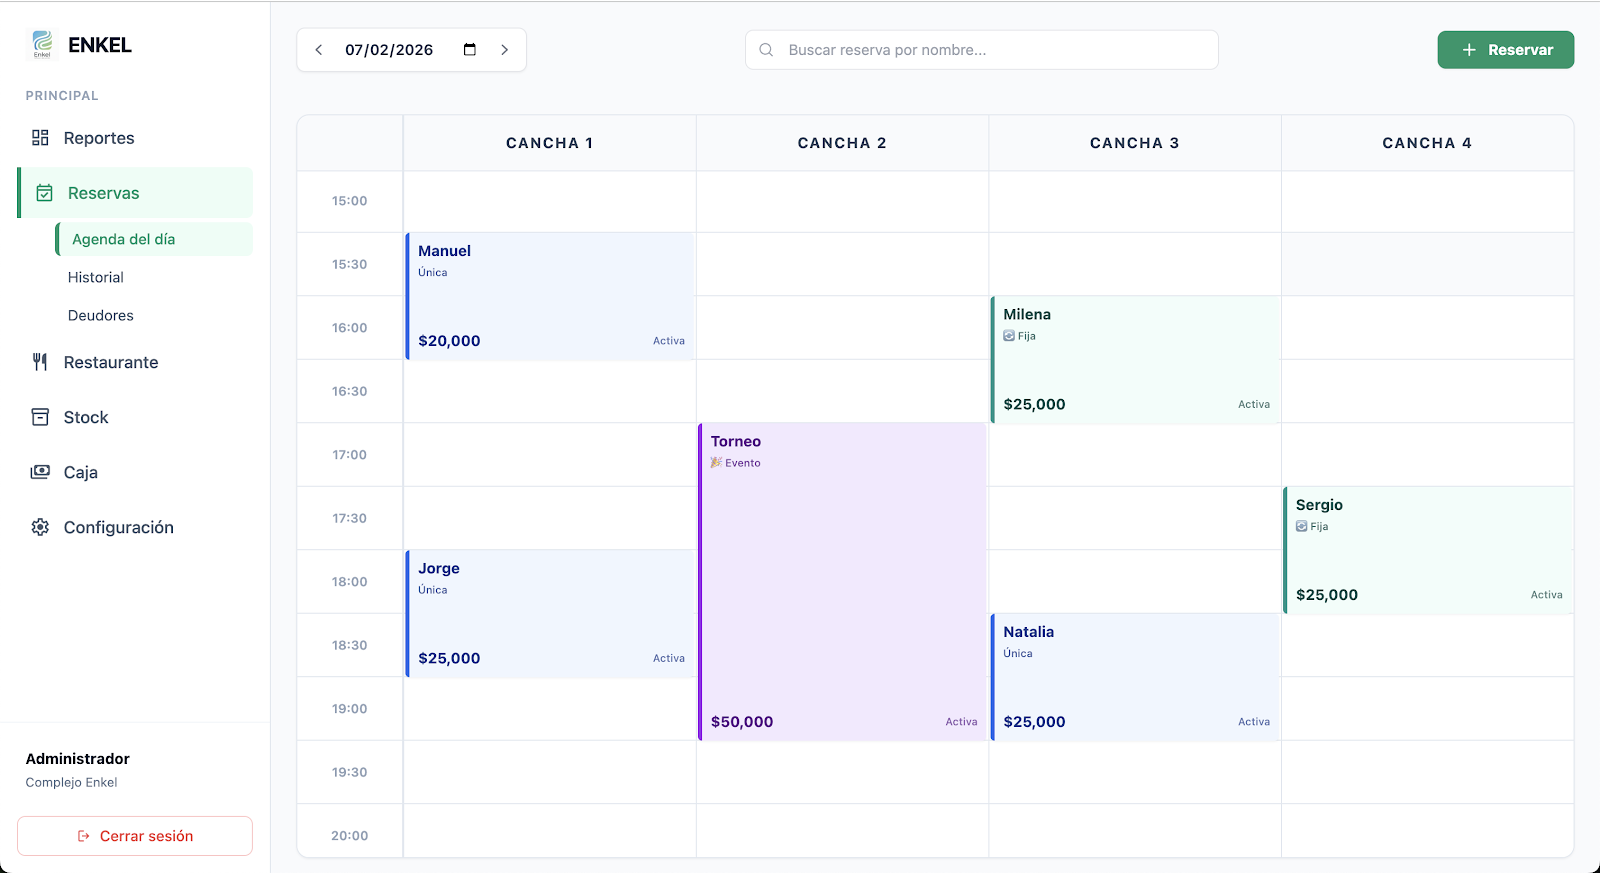Select Manuel's reservation on Cancha 1
The width and height of the screenshot is (1600, 873).
(x=550, y=297)
